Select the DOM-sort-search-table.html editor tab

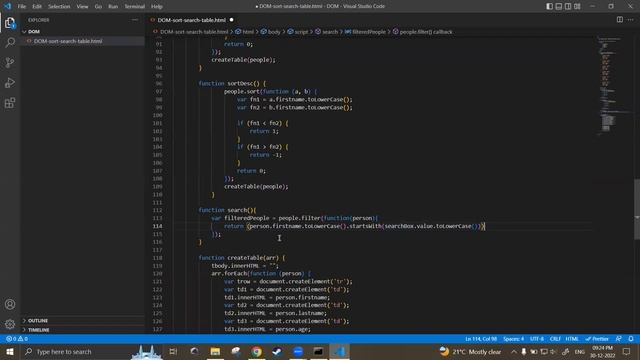191,20
